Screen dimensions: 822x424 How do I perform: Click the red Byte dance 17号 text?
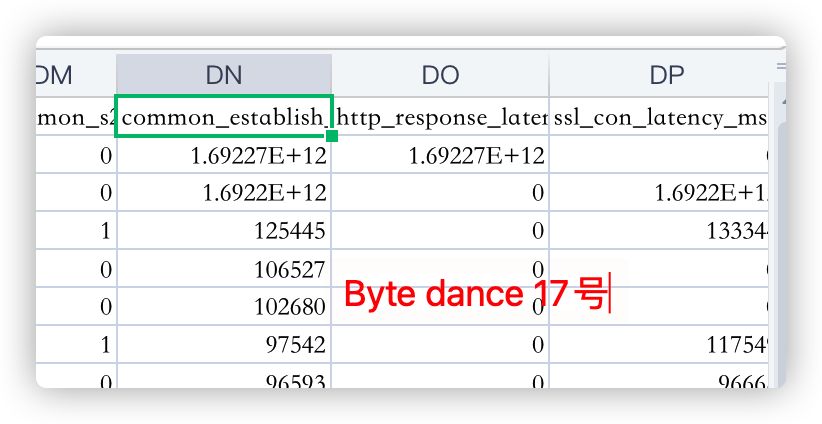click(x=474, y=295)
